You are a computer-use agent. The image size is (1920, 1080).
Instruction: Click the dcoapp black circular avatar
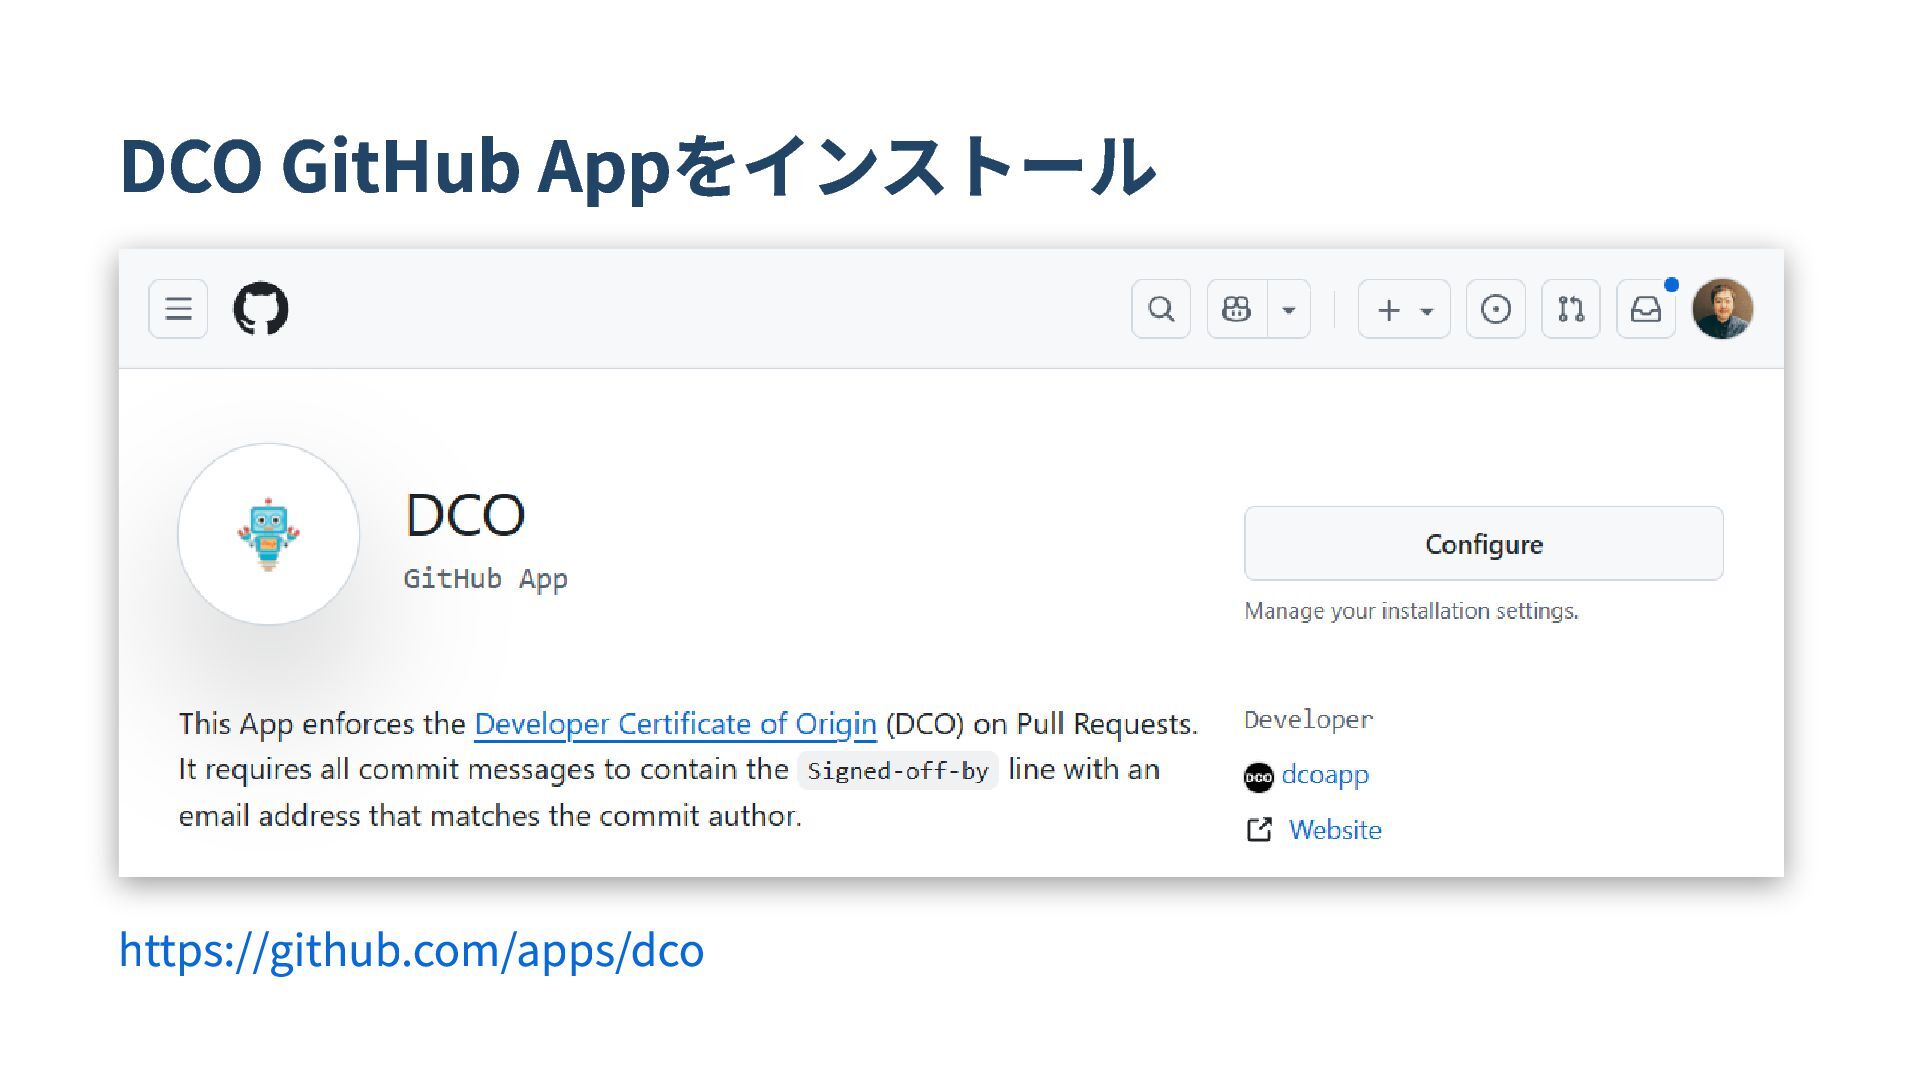[x=1258, y=777]
